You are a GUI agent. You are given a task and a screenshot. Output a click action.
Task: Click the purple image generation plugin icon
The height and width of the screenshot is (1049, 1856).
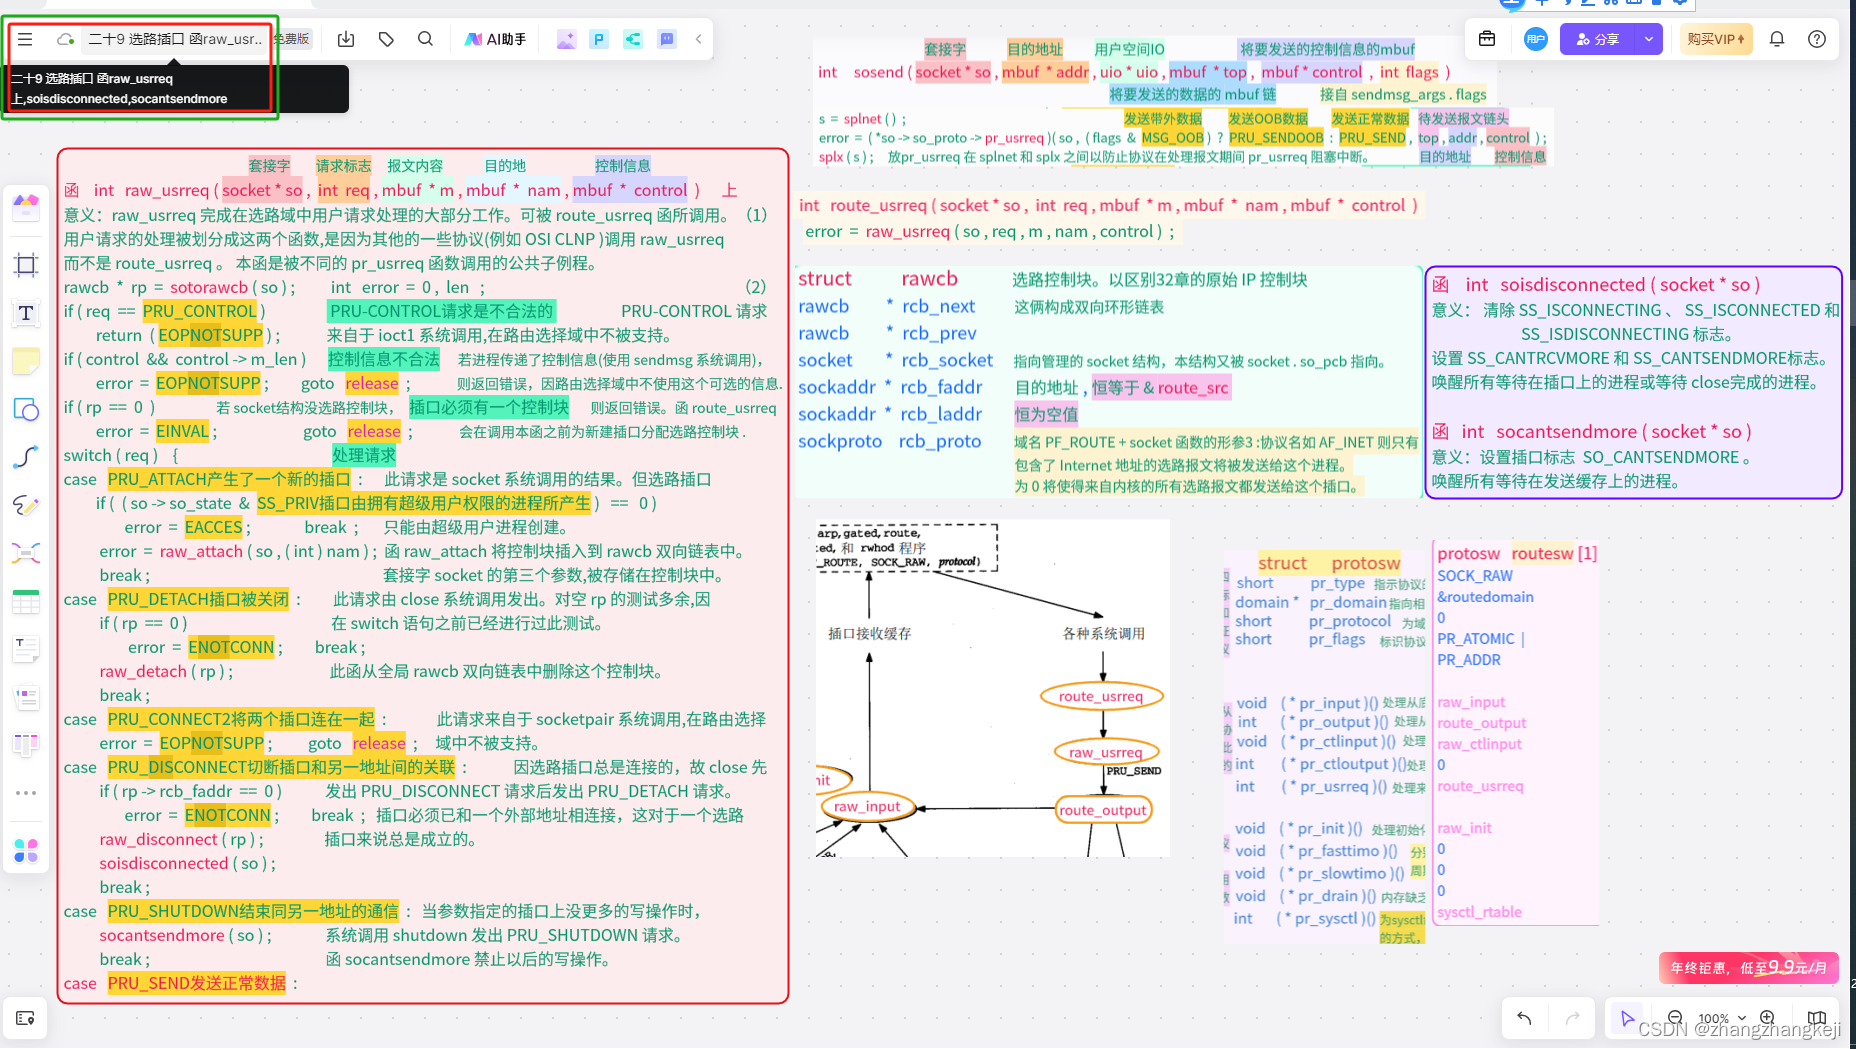point(566,39)
